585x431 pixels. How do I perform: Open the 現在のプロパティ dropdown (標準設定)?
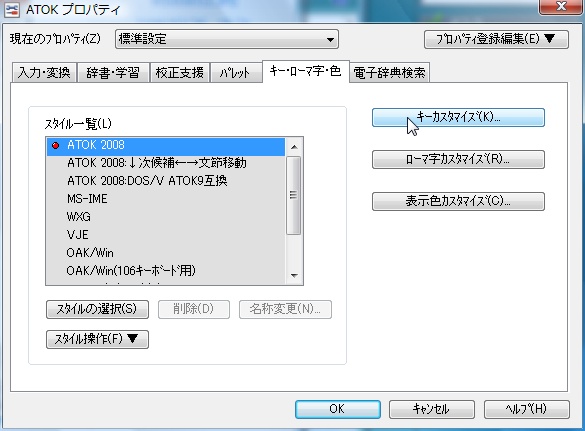(227, 39)
